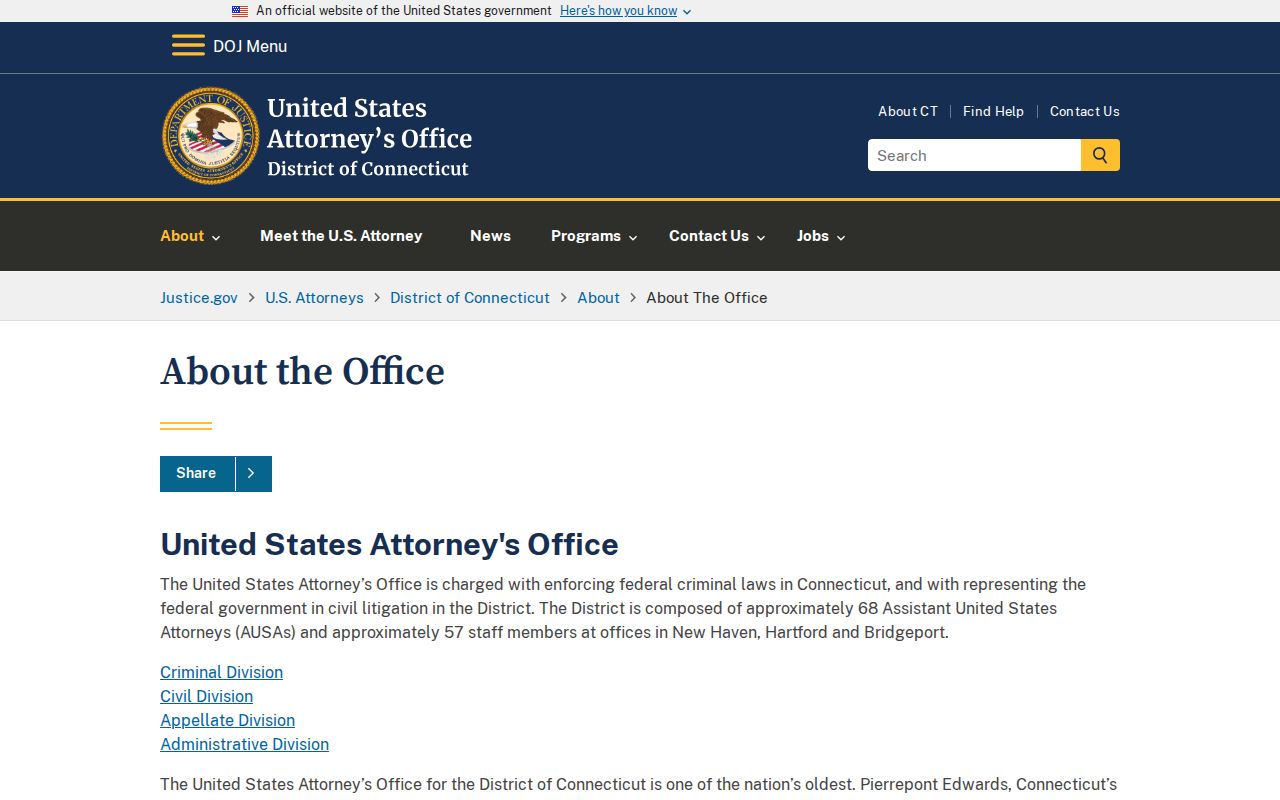Focus the Search input field
This screenshot has width=1280, height=800.
(974, 155)
